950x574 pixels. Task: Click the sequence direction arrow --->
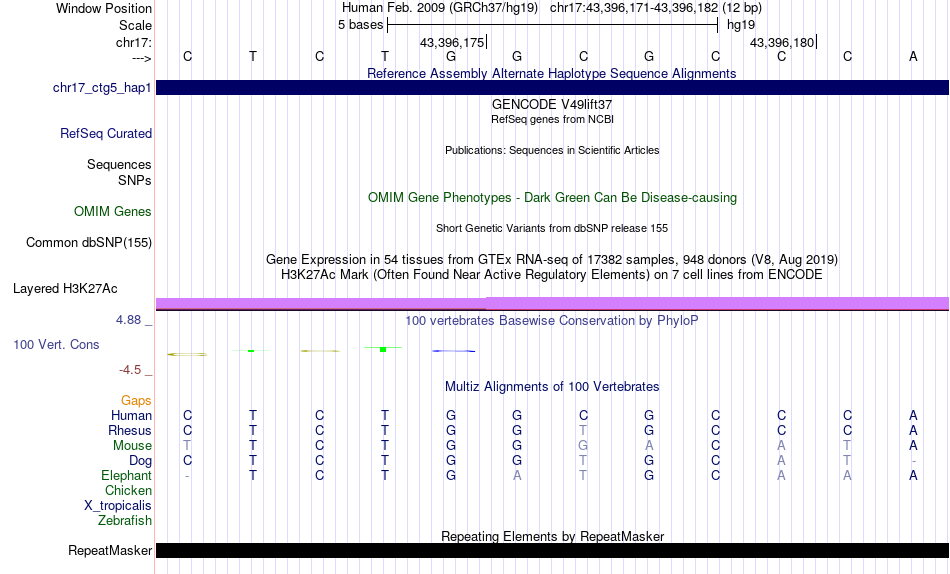click(x=142, y=58)
